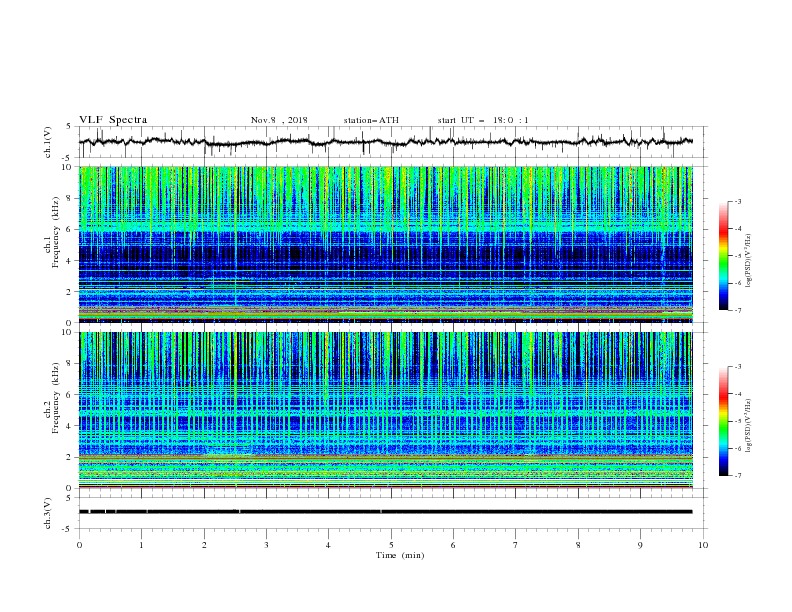Click the '-7' label on the lower colorbar
Viewport: 792px width, 612px height.
(x=737, y=476)
